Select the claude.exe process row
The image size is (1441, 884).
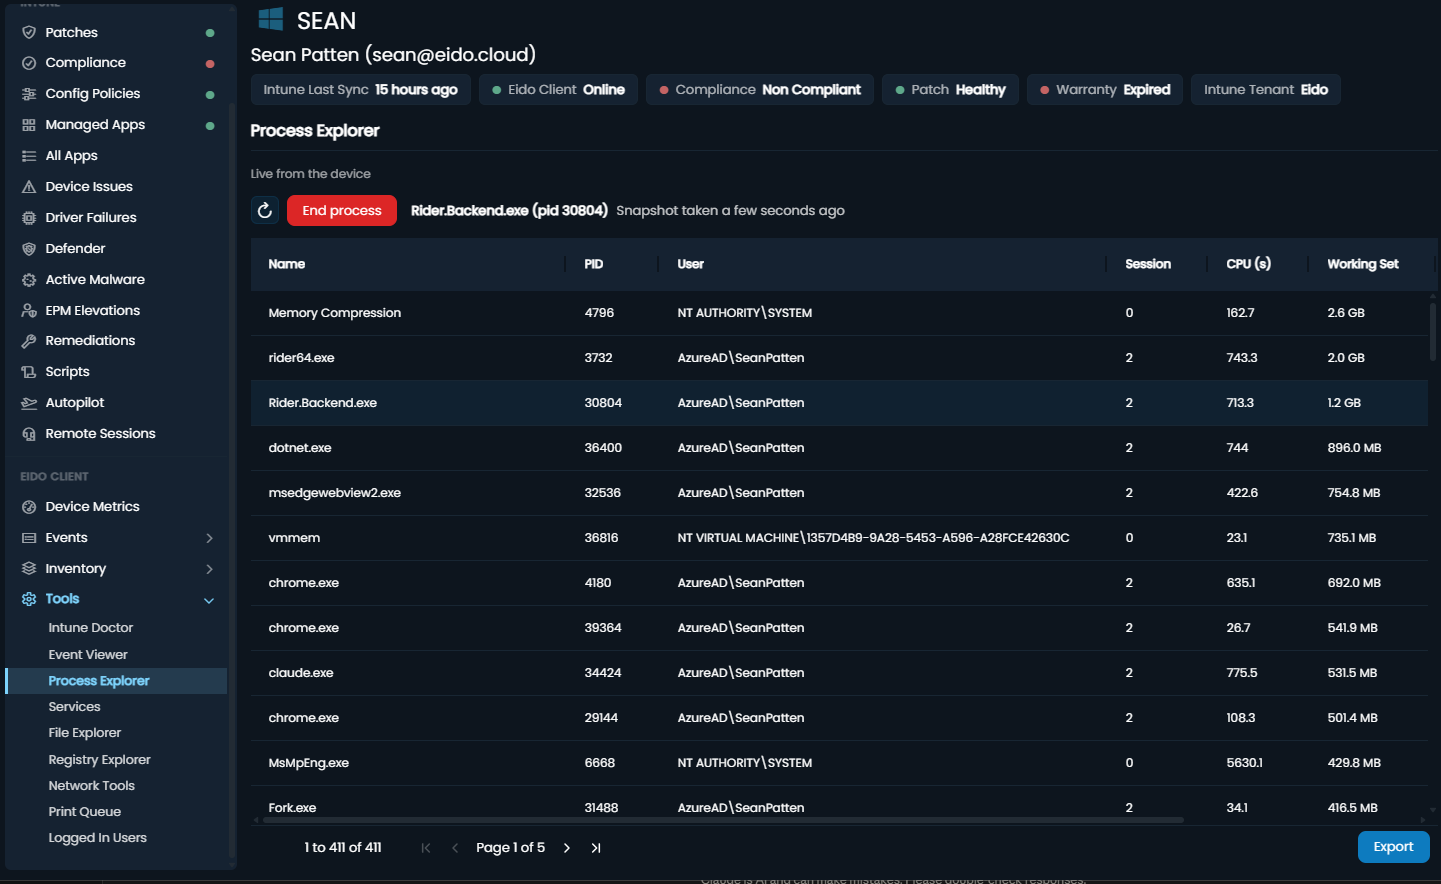click(839, 673)
